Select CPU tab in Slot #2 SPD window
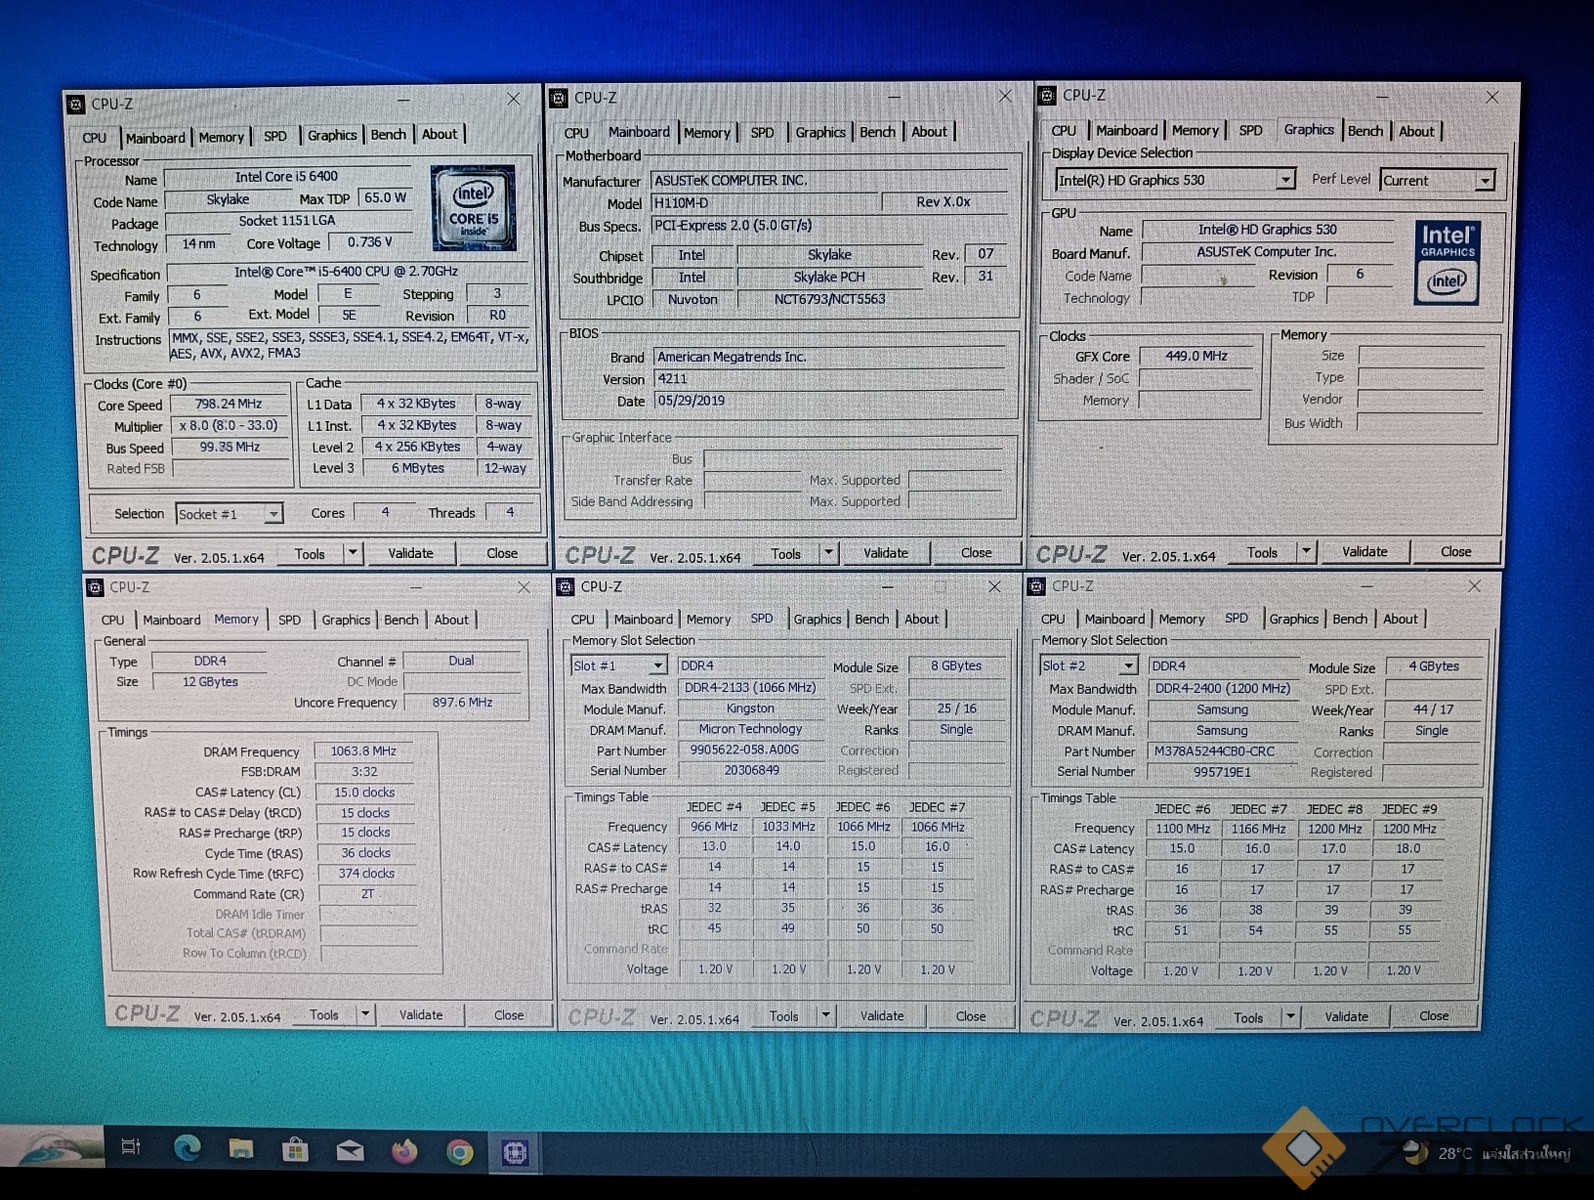This screenshot has height=1200, width=1594. (x=1053, y=619)
